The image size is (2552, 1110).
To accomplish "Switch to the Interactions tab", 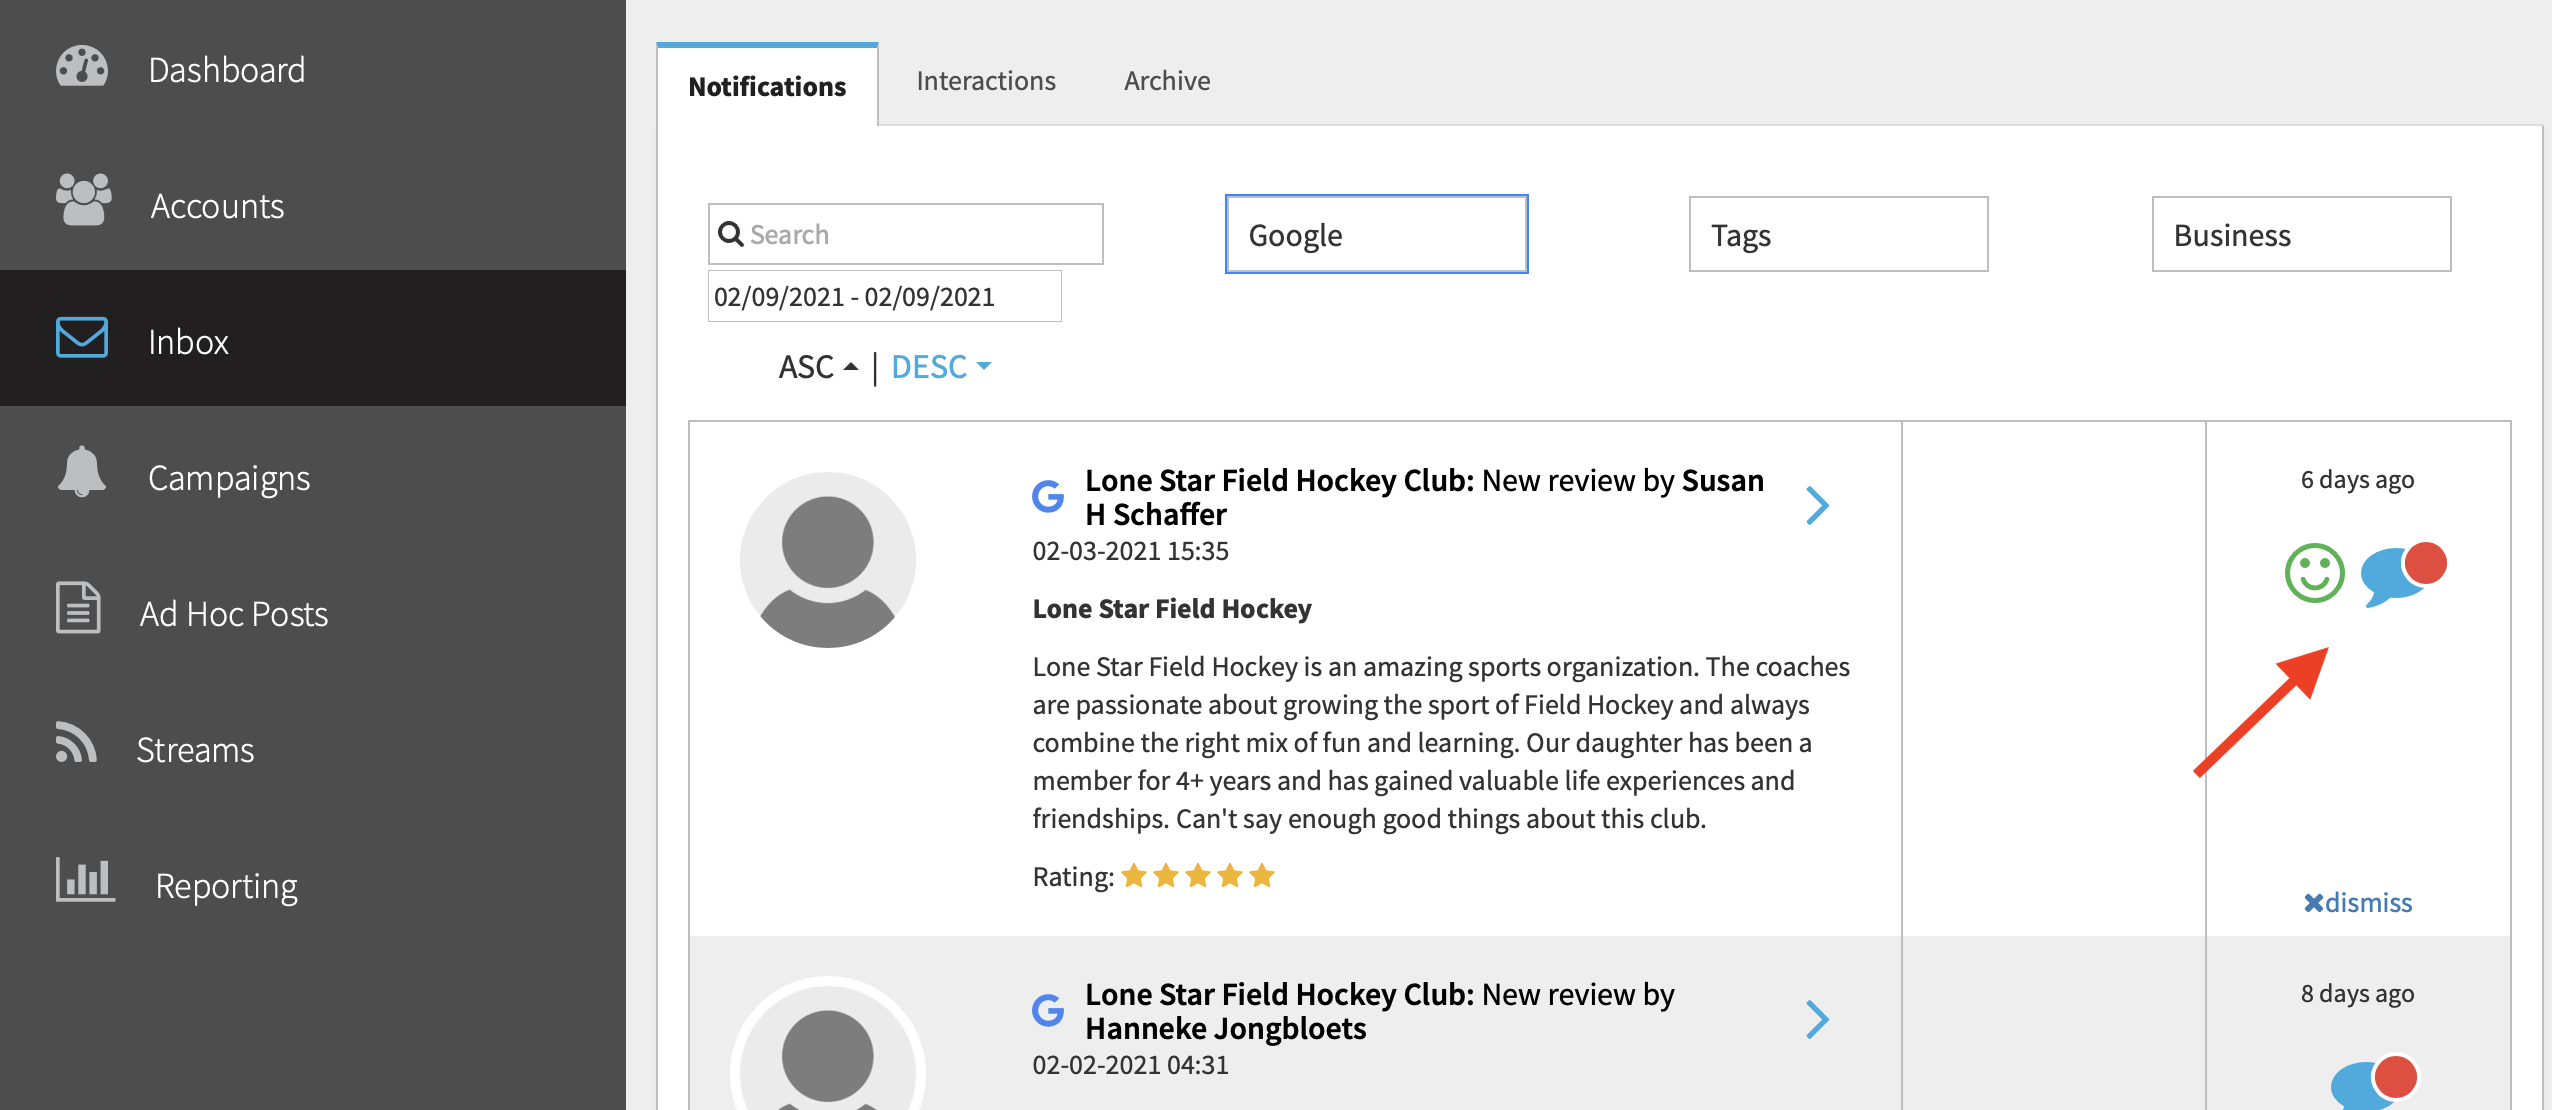I will pos(985,81).
